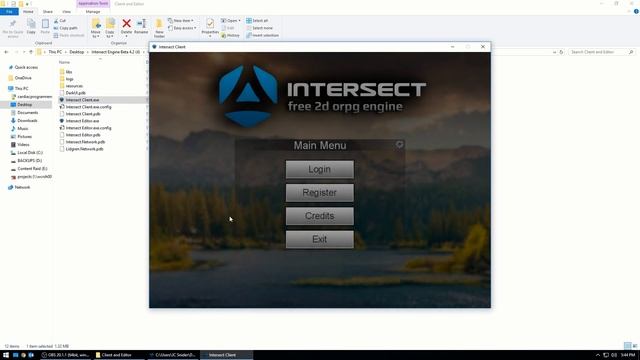Screen dimensions: 640x360
Task: Click 'Desktop' in the address breadcrumb
Action: (76, 52)
